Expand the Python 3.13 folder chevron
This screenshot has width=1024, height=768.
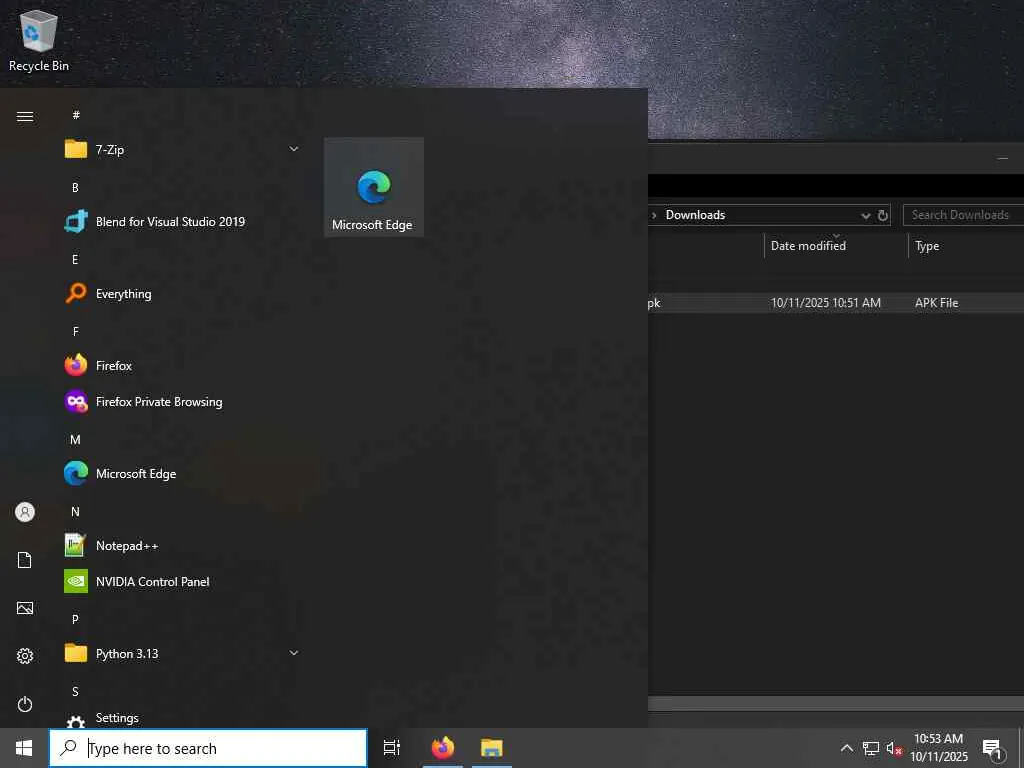click(x=294, y=653)
